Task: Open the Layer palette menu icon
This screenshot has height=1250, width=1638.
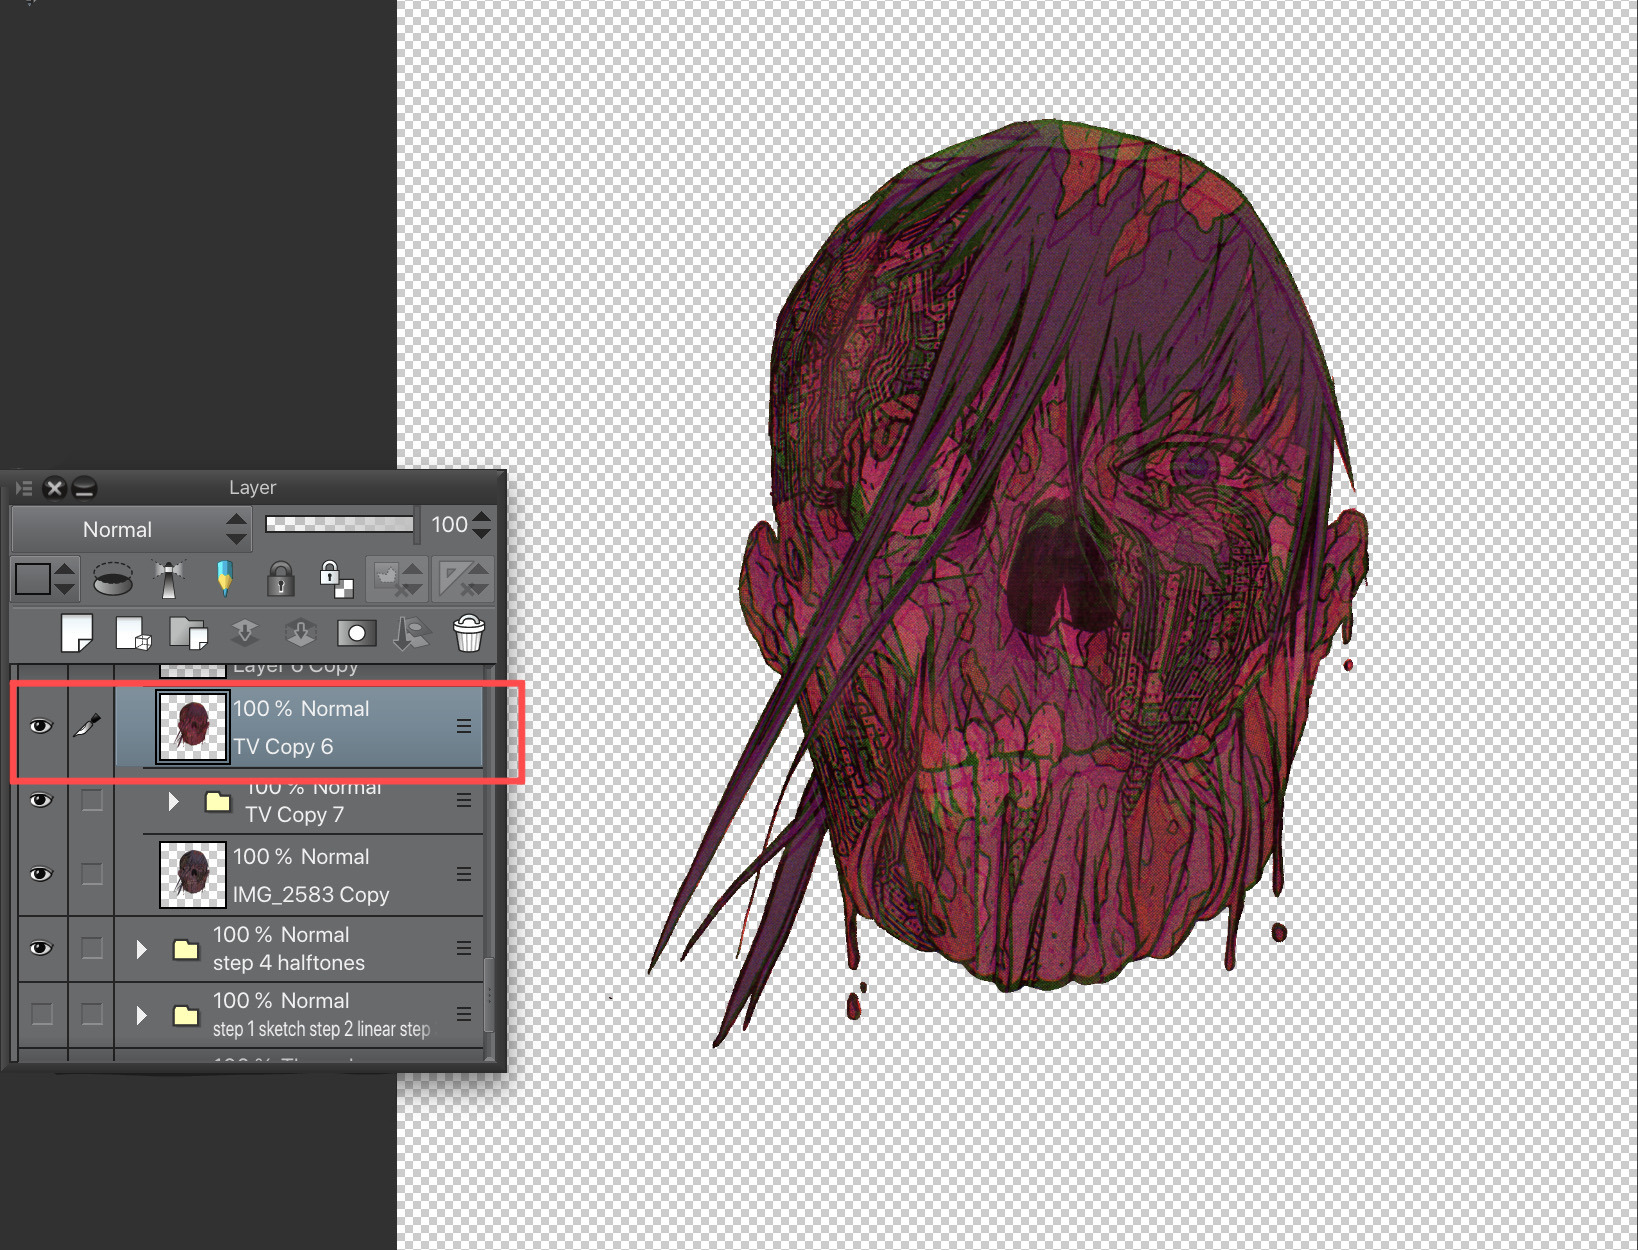Action: click(x=24, y=488)
